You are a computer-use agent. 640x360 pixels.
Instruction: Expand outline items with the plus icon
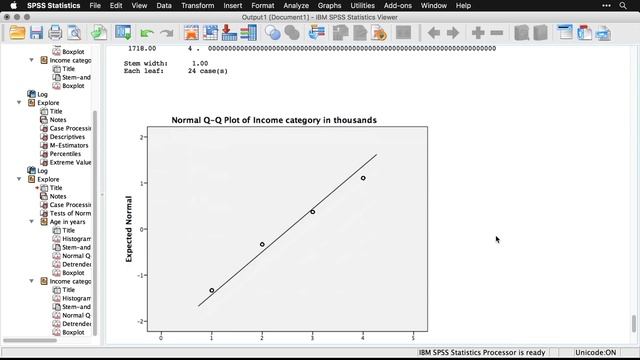click(478, 33)
